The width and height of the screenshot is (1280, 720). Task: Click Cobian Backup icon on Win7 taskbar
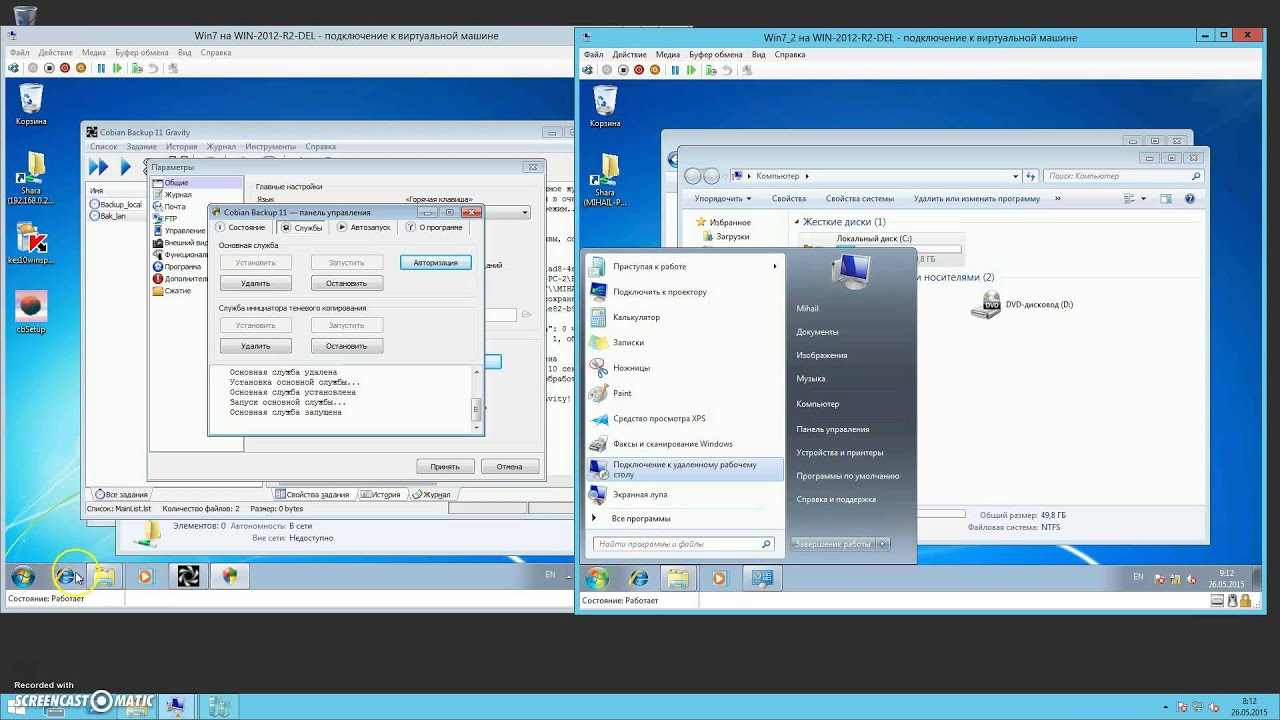pyautogui.click(x=188, y=576)
